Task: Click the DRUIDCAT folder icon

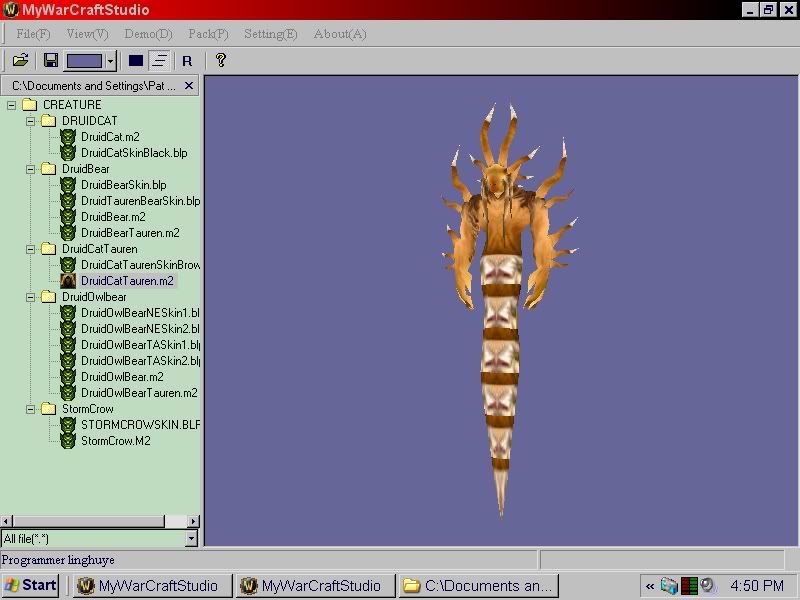Action: pyautogui.click(x=48, y=121)
